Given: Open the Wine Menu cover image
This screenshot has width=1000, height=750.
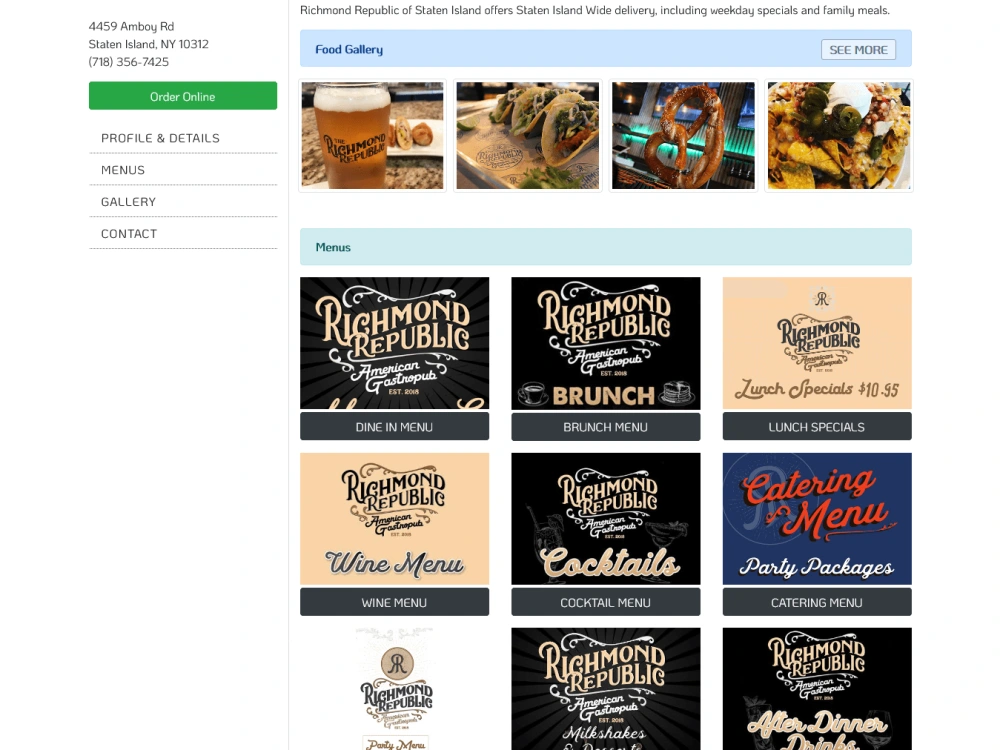Looking at the screenshot, I should [394, 518].
